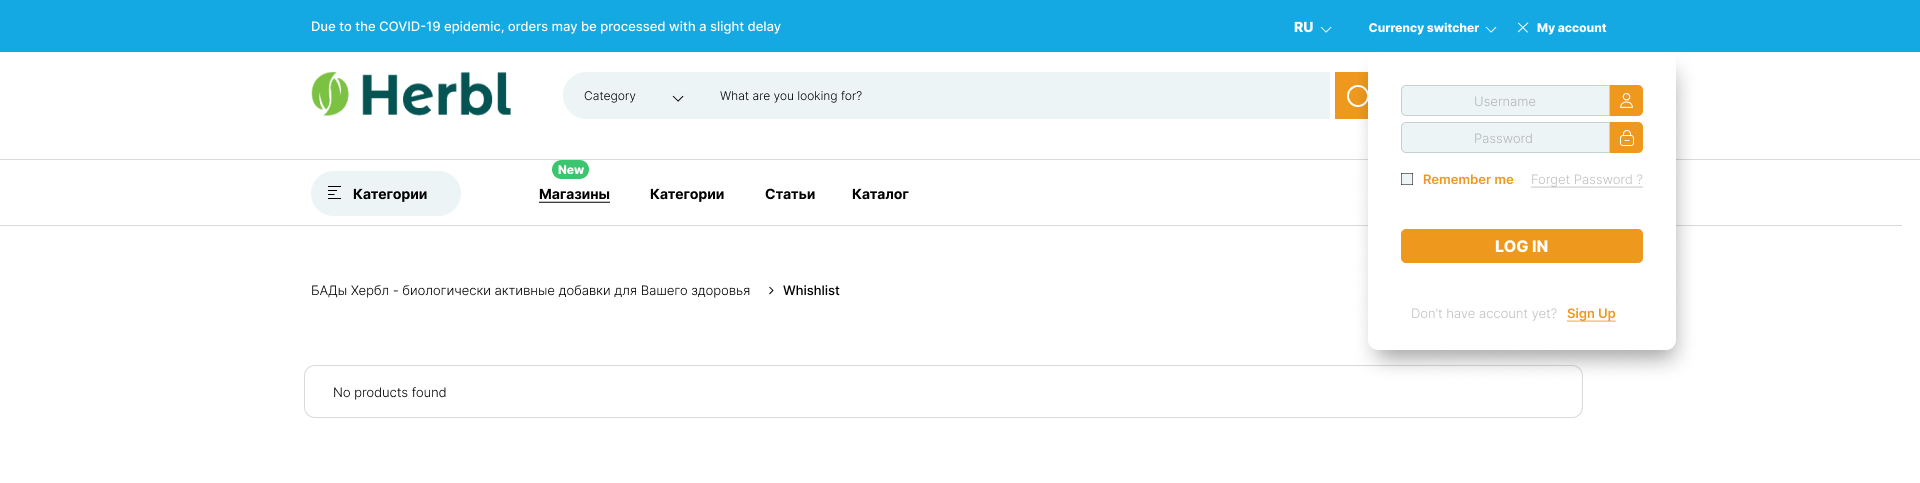Click the orange search magnifier button

1352,96
